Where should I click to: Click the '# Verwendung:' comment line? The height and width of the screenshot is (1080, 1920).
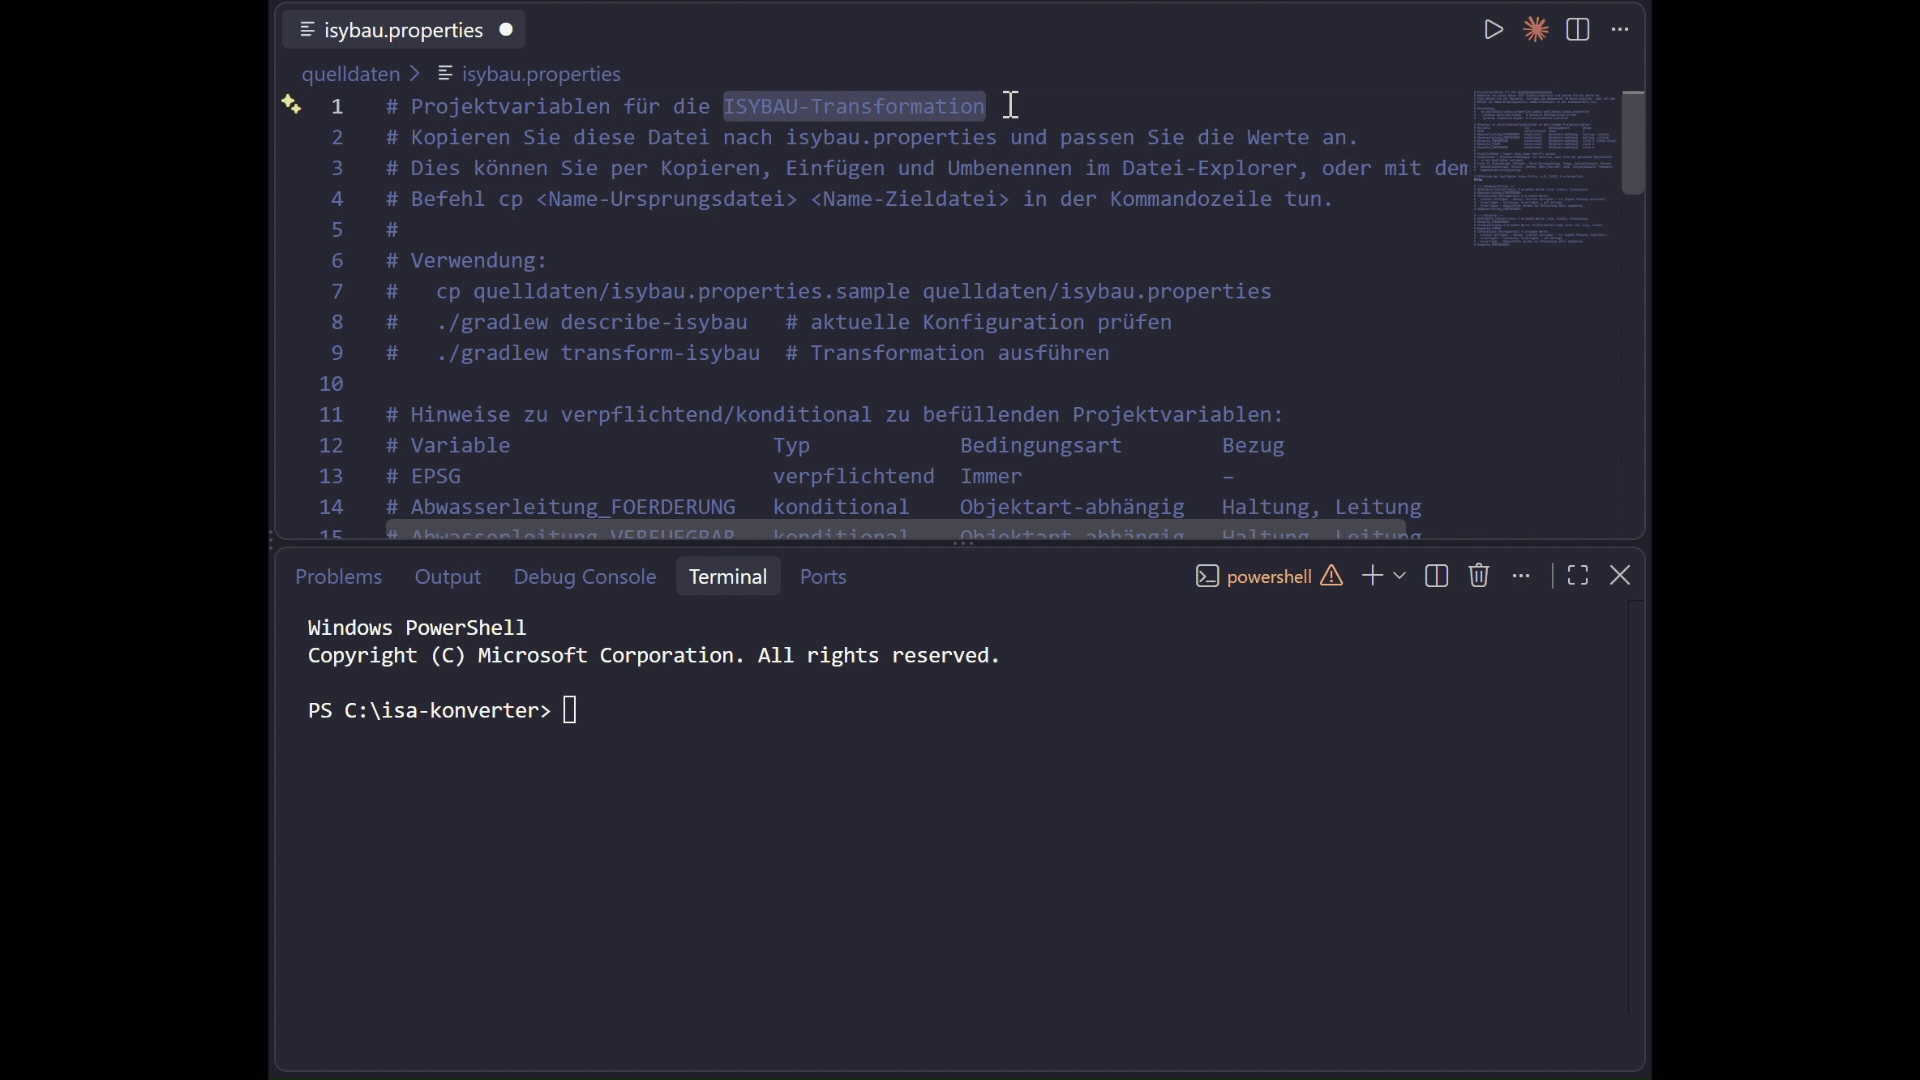click(x=467, y=261)
